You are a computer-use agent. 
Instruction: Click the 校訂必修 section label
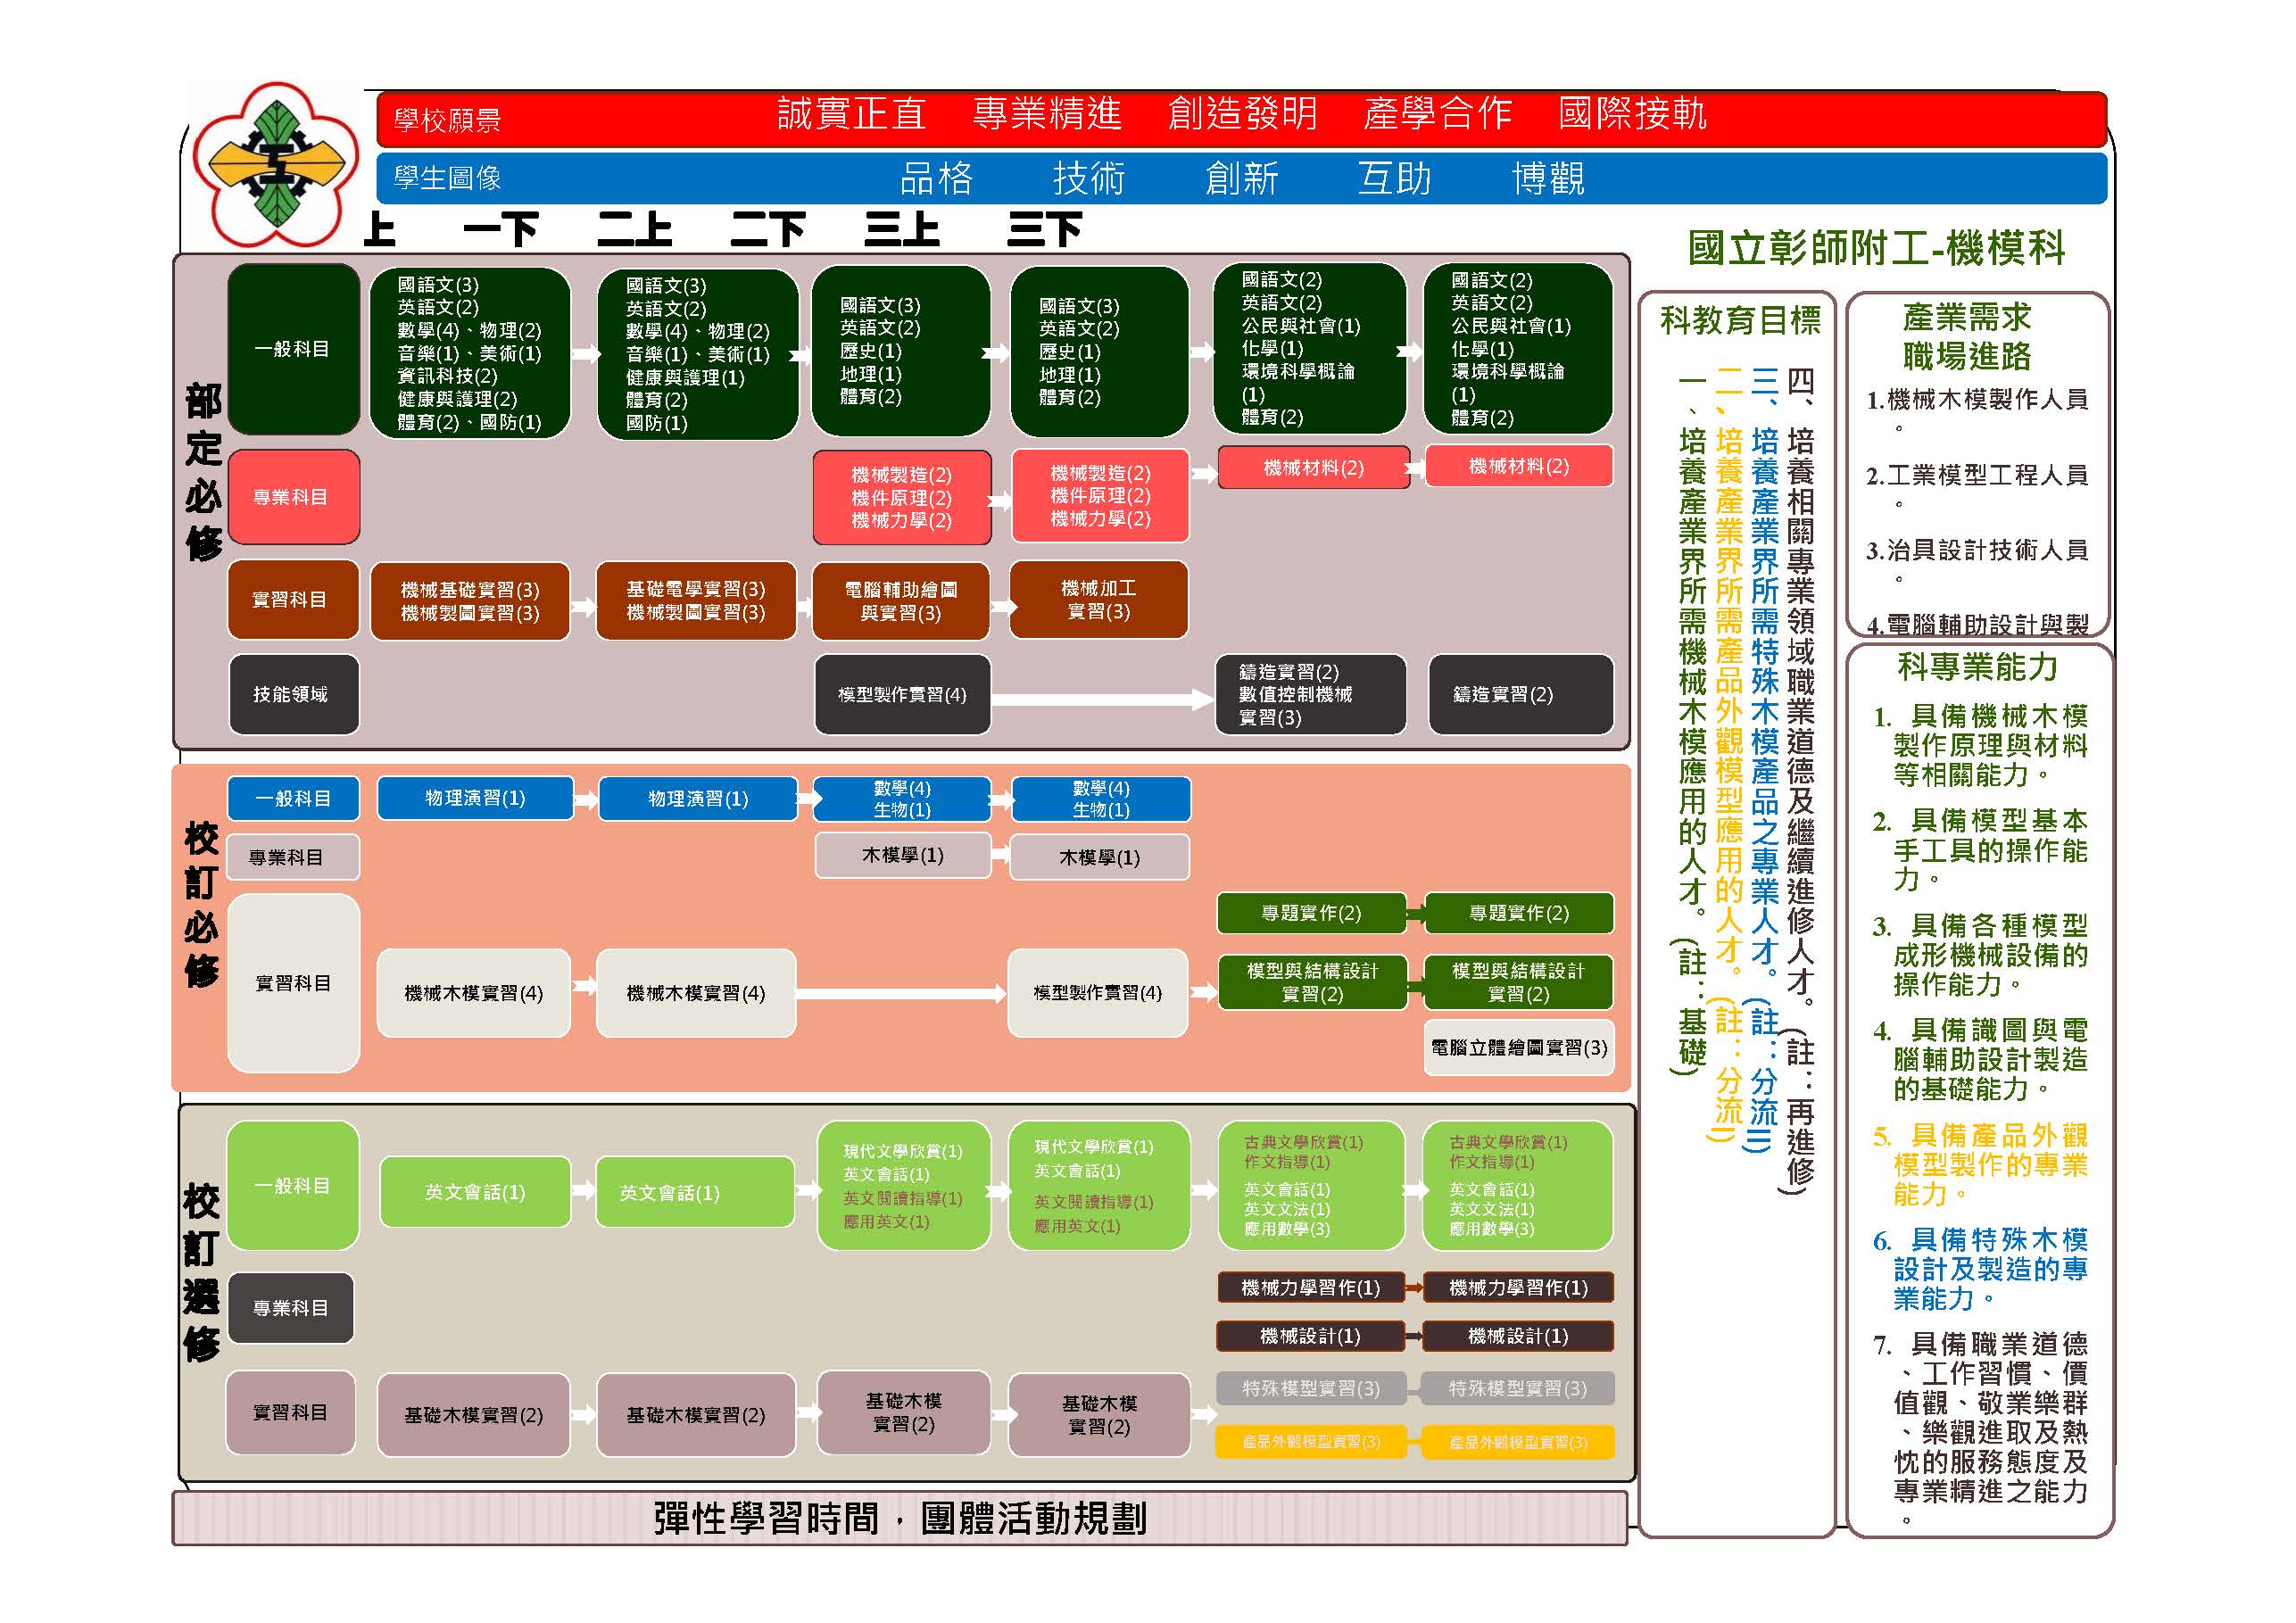[201, 906]
